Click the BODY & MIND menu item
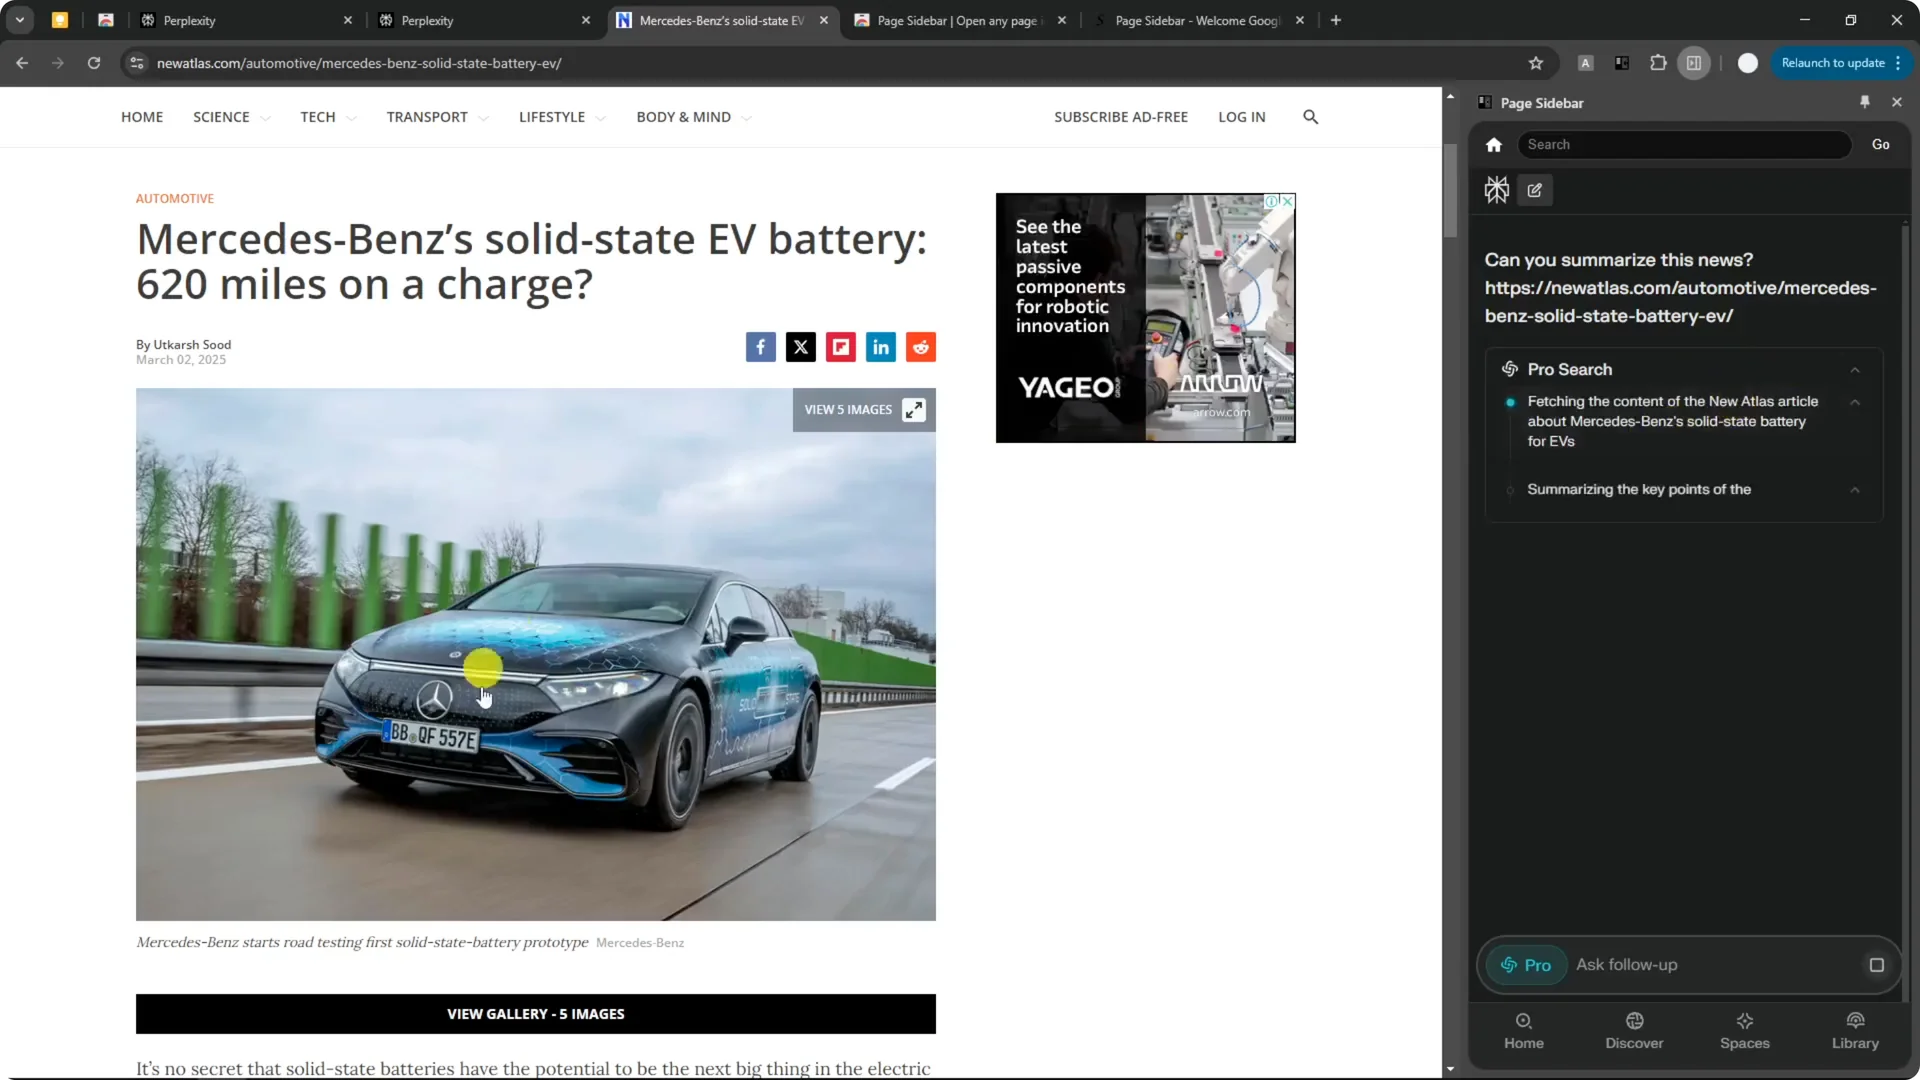Viewport: 1920px width, 1080px height. click(683, 117)
